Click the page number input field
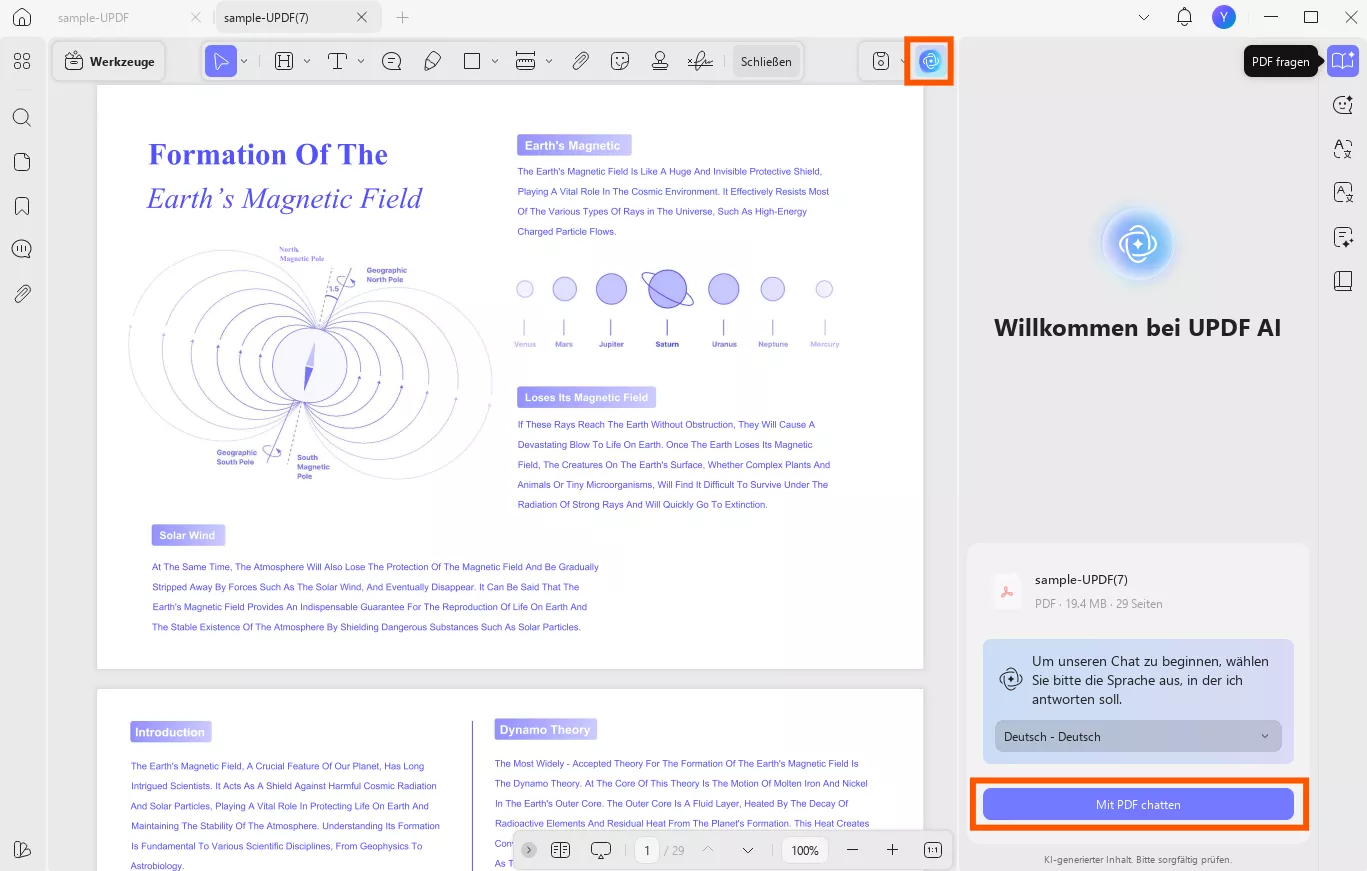1367x871 pixels. click(x=646, y=849)
